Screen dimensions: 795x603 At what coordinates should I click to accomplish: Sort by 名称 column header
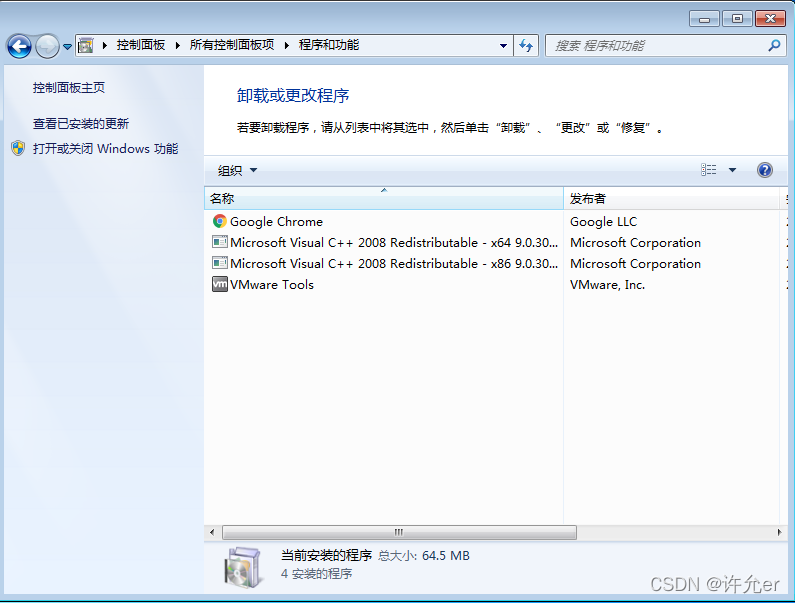point(384,198)
